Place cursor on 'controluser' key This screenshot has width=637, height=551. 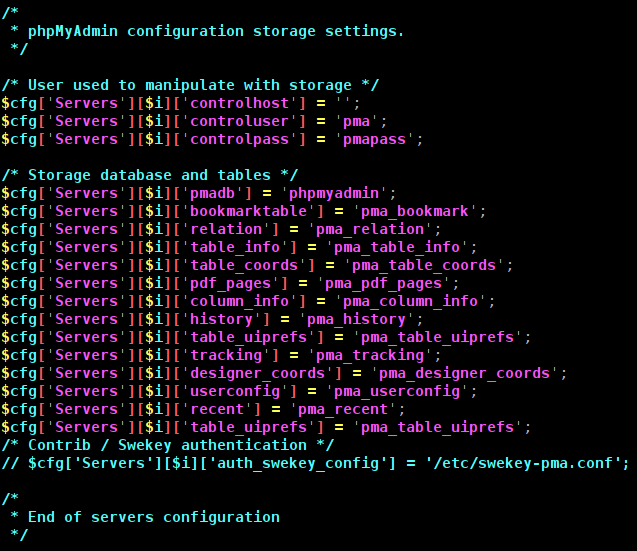point(239,121)
